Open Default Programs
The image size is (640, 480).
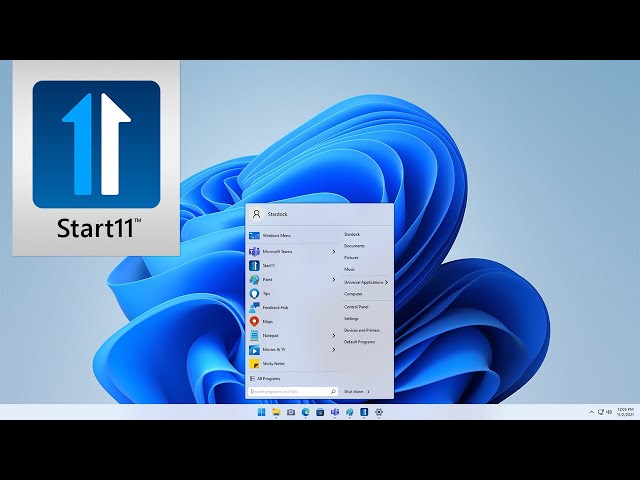click(359, 342)
